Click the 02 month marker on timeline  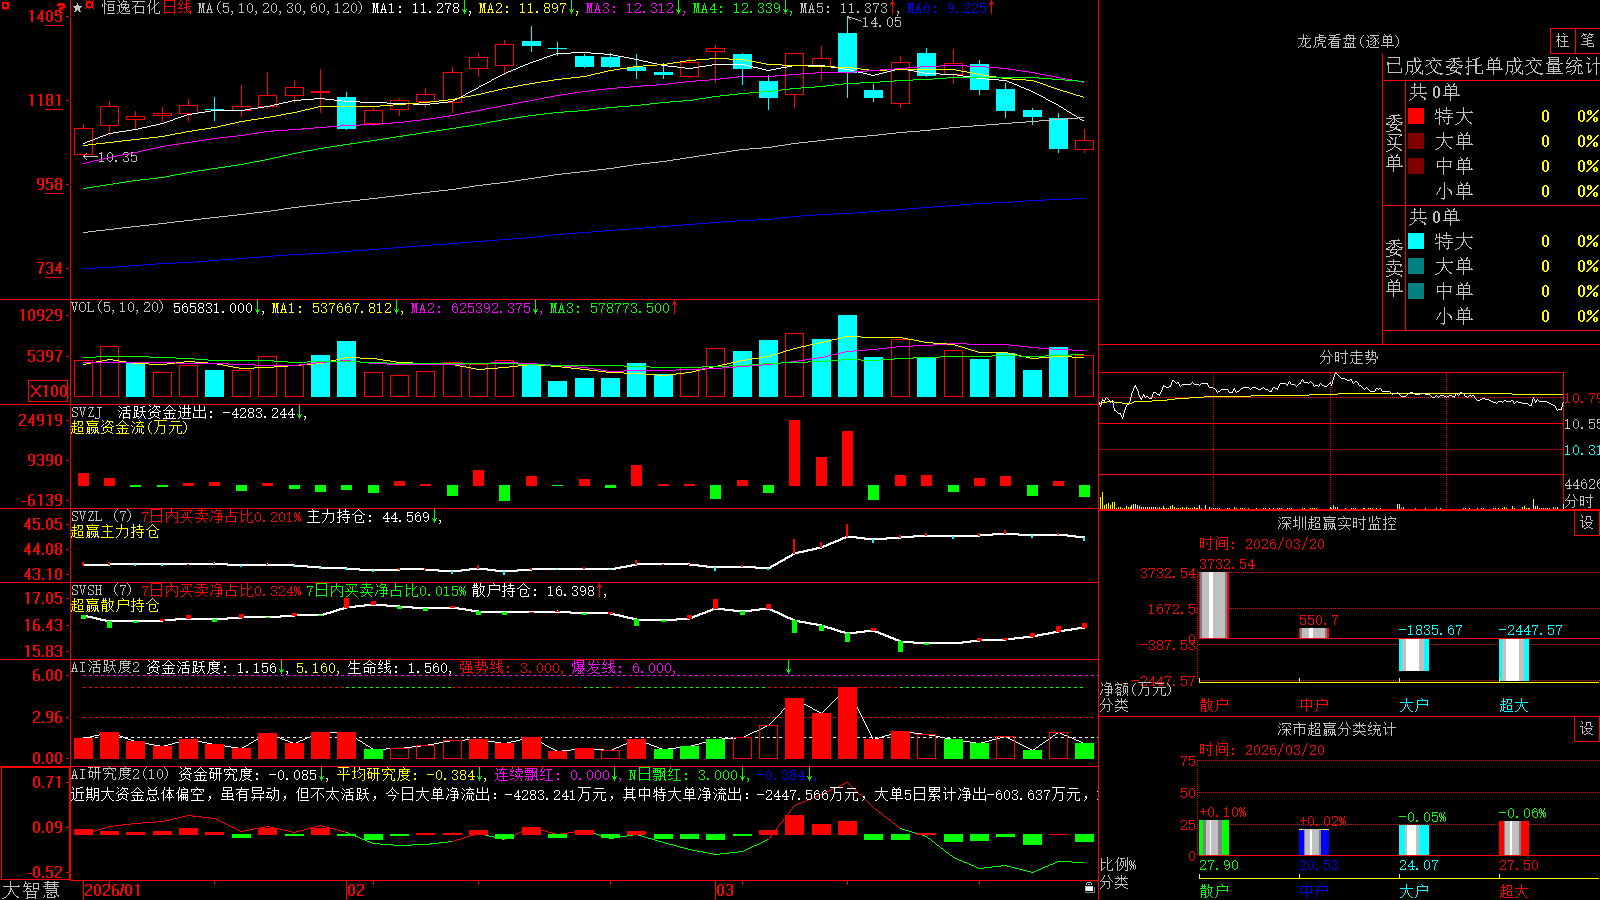(356, 890)
